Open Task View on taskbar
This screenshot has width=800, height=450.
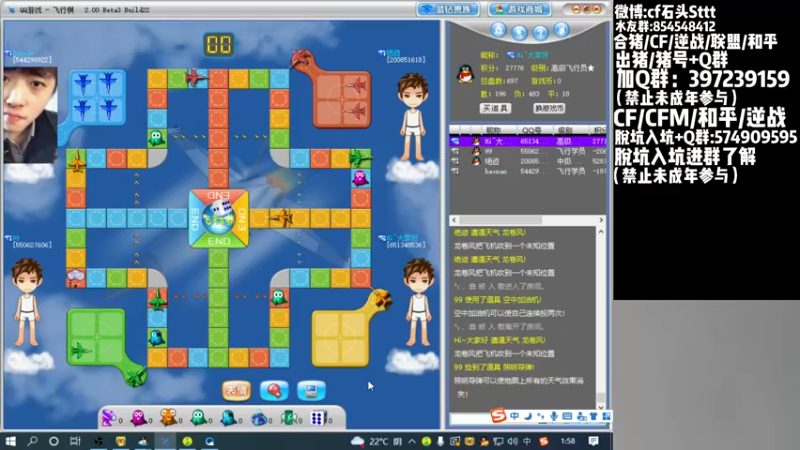pyautogui.click(x=75, y=441)
